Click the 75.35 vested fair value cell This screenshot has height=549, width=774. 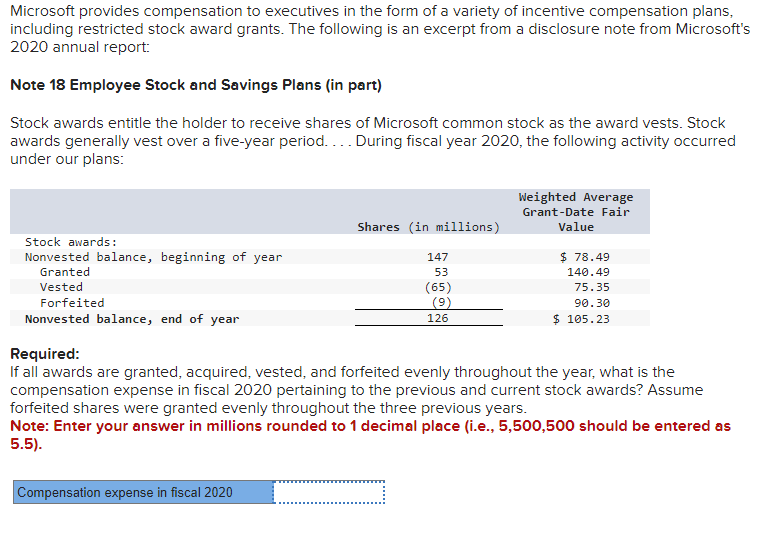pyautogui.click(x=591, y=287)
